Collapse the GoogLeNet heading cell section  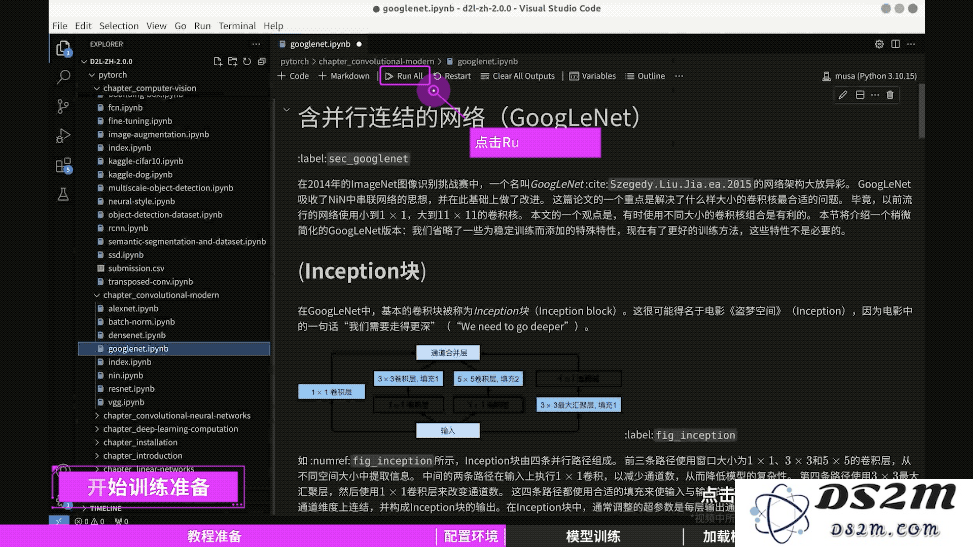point(286,110)
